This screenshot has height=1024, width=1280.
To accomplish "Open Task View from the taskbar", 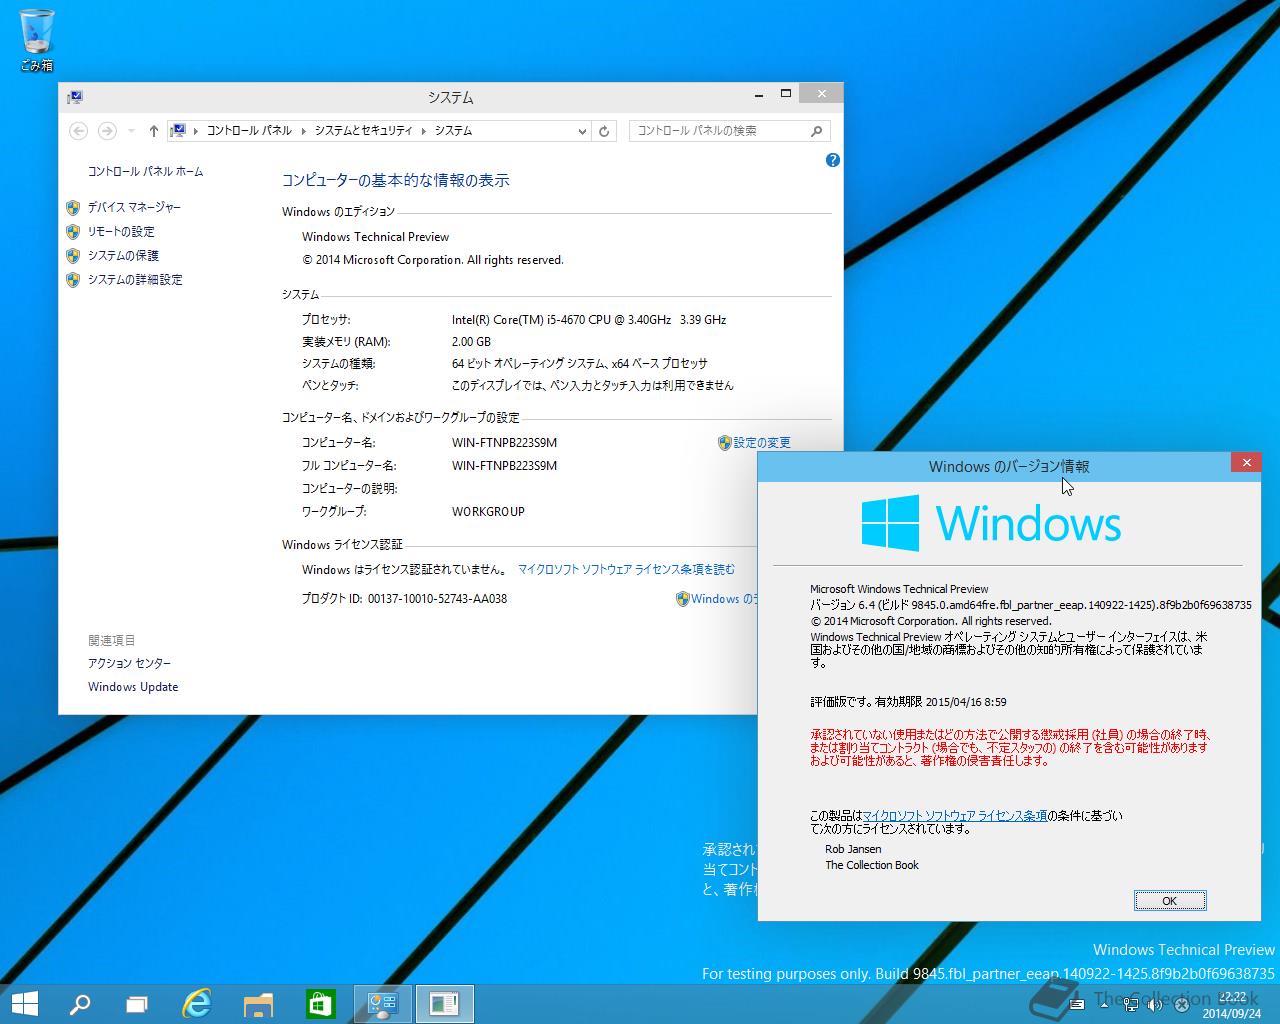I will coord(136,1003).
